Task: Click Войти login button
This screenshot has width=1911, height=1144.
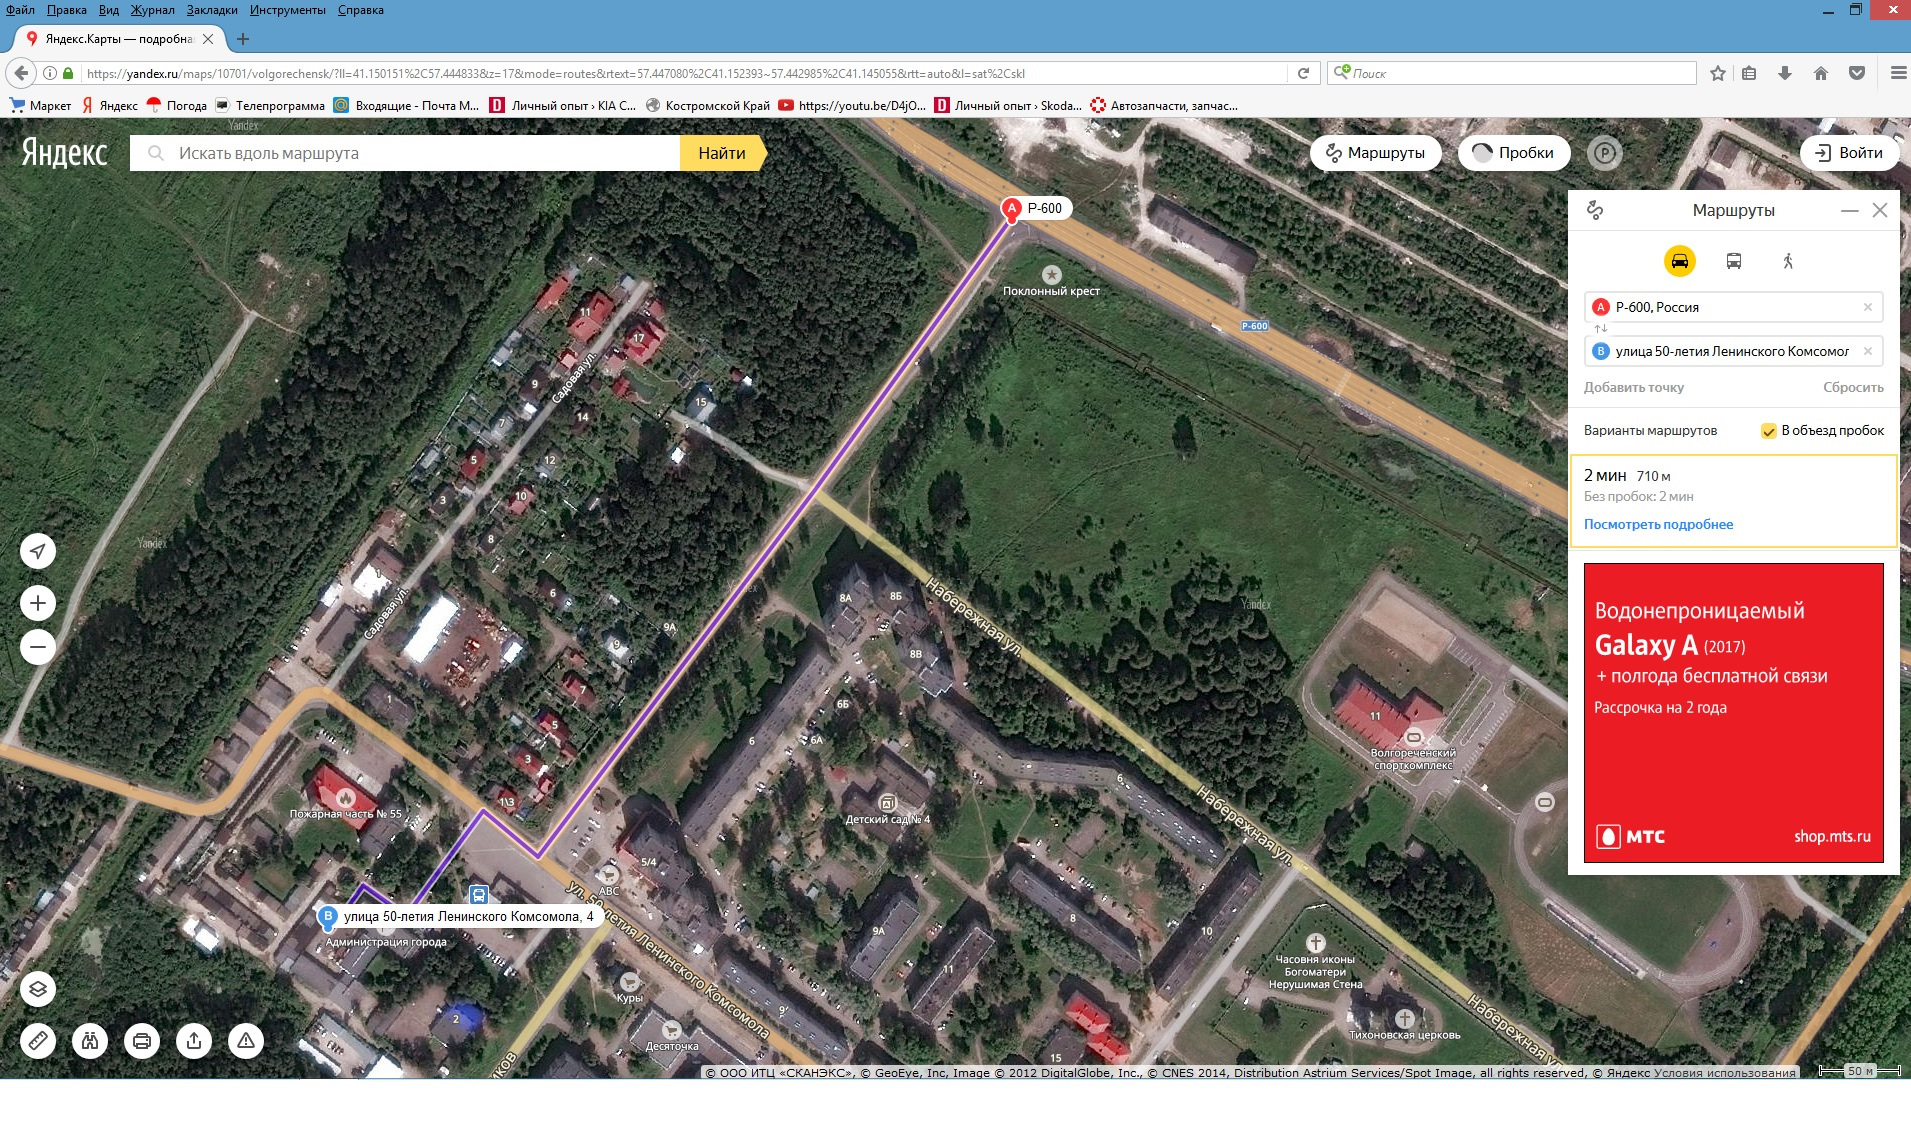Action: click(x=1849, y=153)
